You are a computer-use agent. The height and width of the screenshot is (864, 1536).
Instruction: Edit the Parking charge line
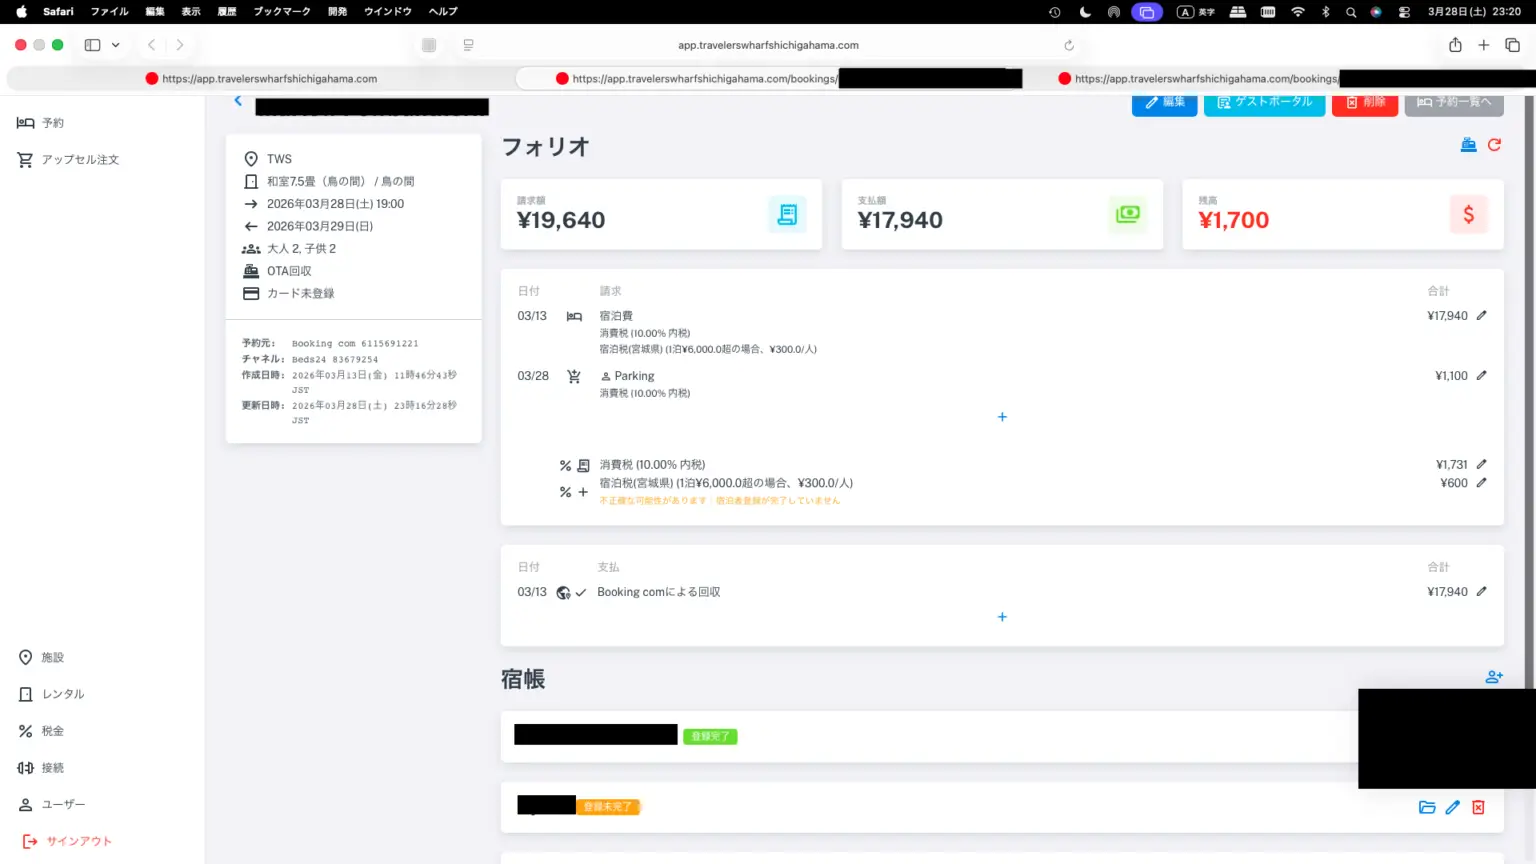[x=1481, y=376]
